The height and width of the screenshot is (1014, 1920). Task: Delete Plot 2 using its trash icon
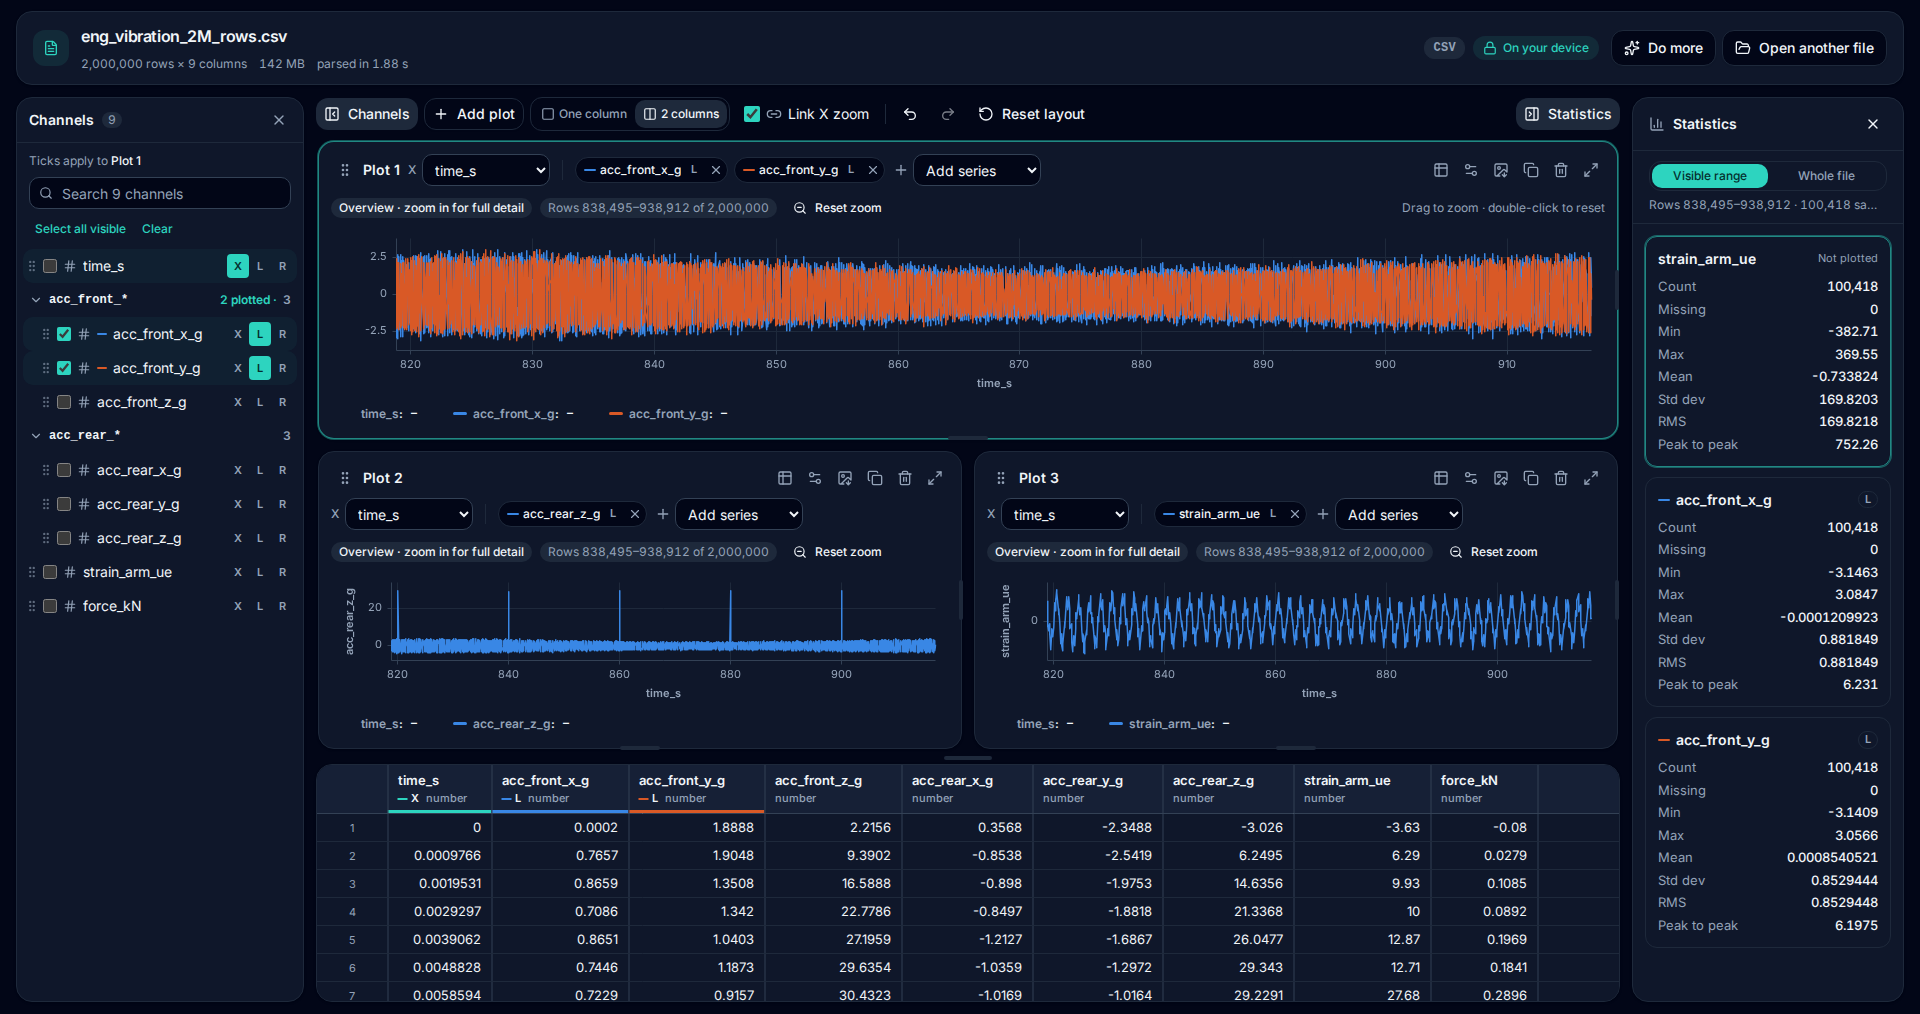click(x=905, y=478)
